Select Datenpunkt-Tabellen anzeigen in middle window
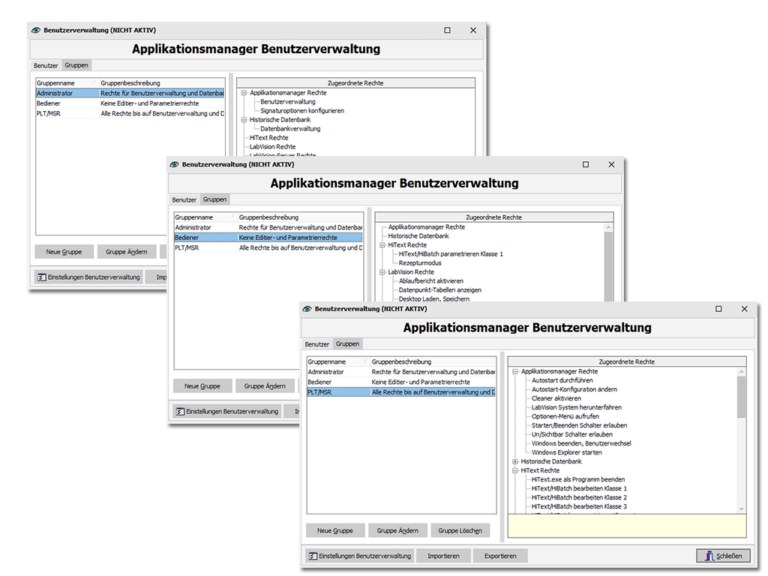The width and height of the screenshot is (768, 576). click(x=440, y=290)
